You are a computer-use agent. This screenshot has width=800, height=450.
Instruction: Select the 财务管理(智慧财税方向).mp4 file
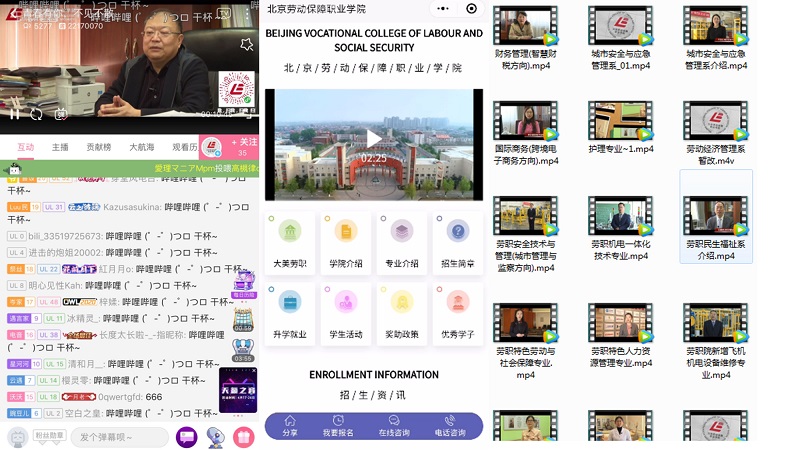(x=526, y=39)
